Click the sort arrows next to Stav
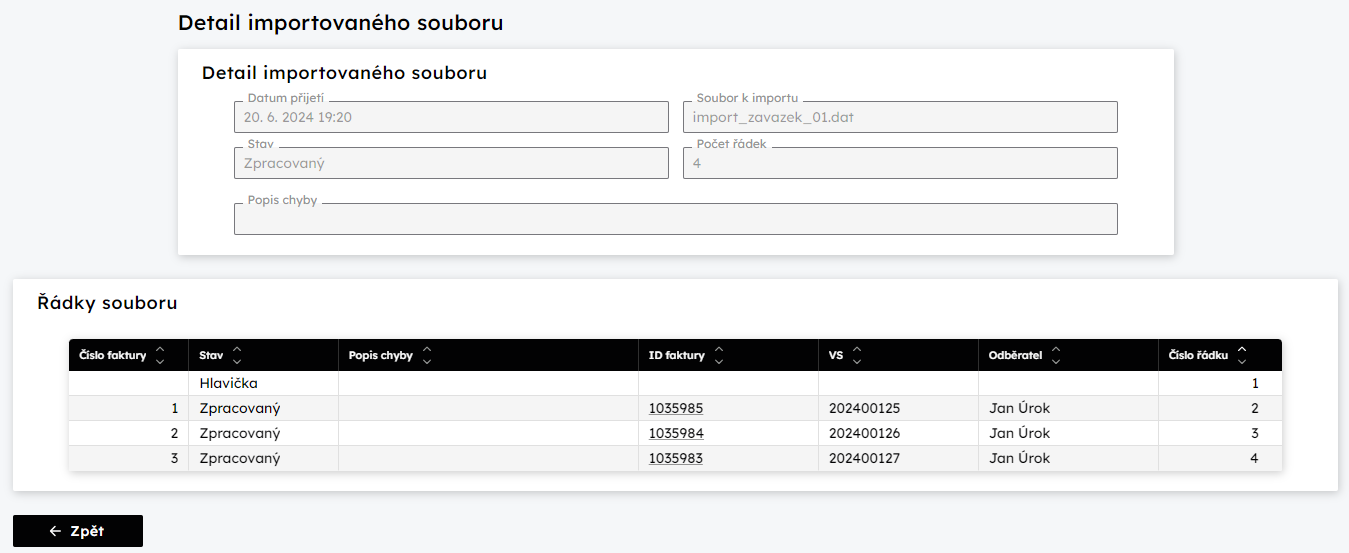The image size is (1349, 553). (237, 355)
